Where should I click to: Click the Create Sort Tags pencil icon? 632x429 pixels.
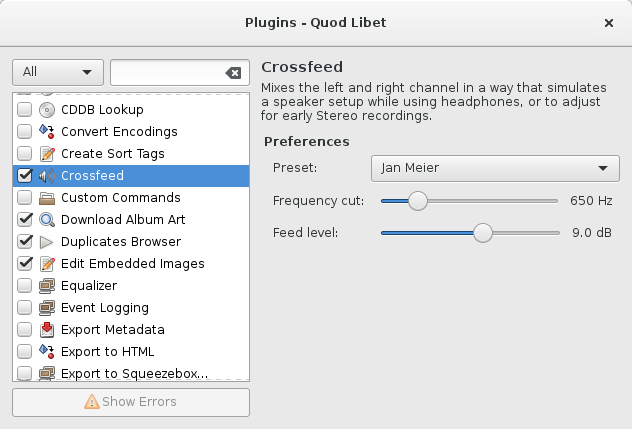click(x=46, y=154)
